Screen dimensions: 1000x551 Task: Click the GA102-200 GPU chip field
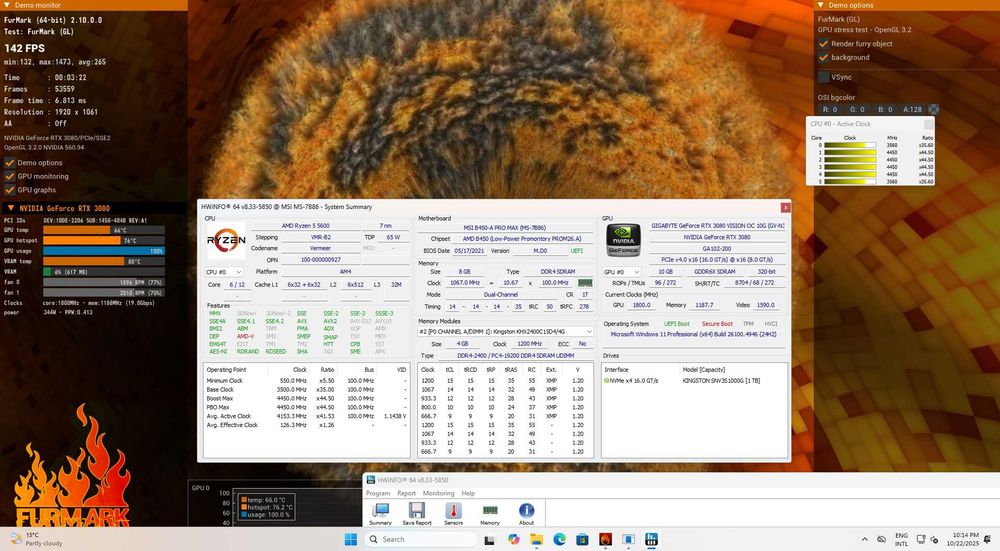click(717, 249)
